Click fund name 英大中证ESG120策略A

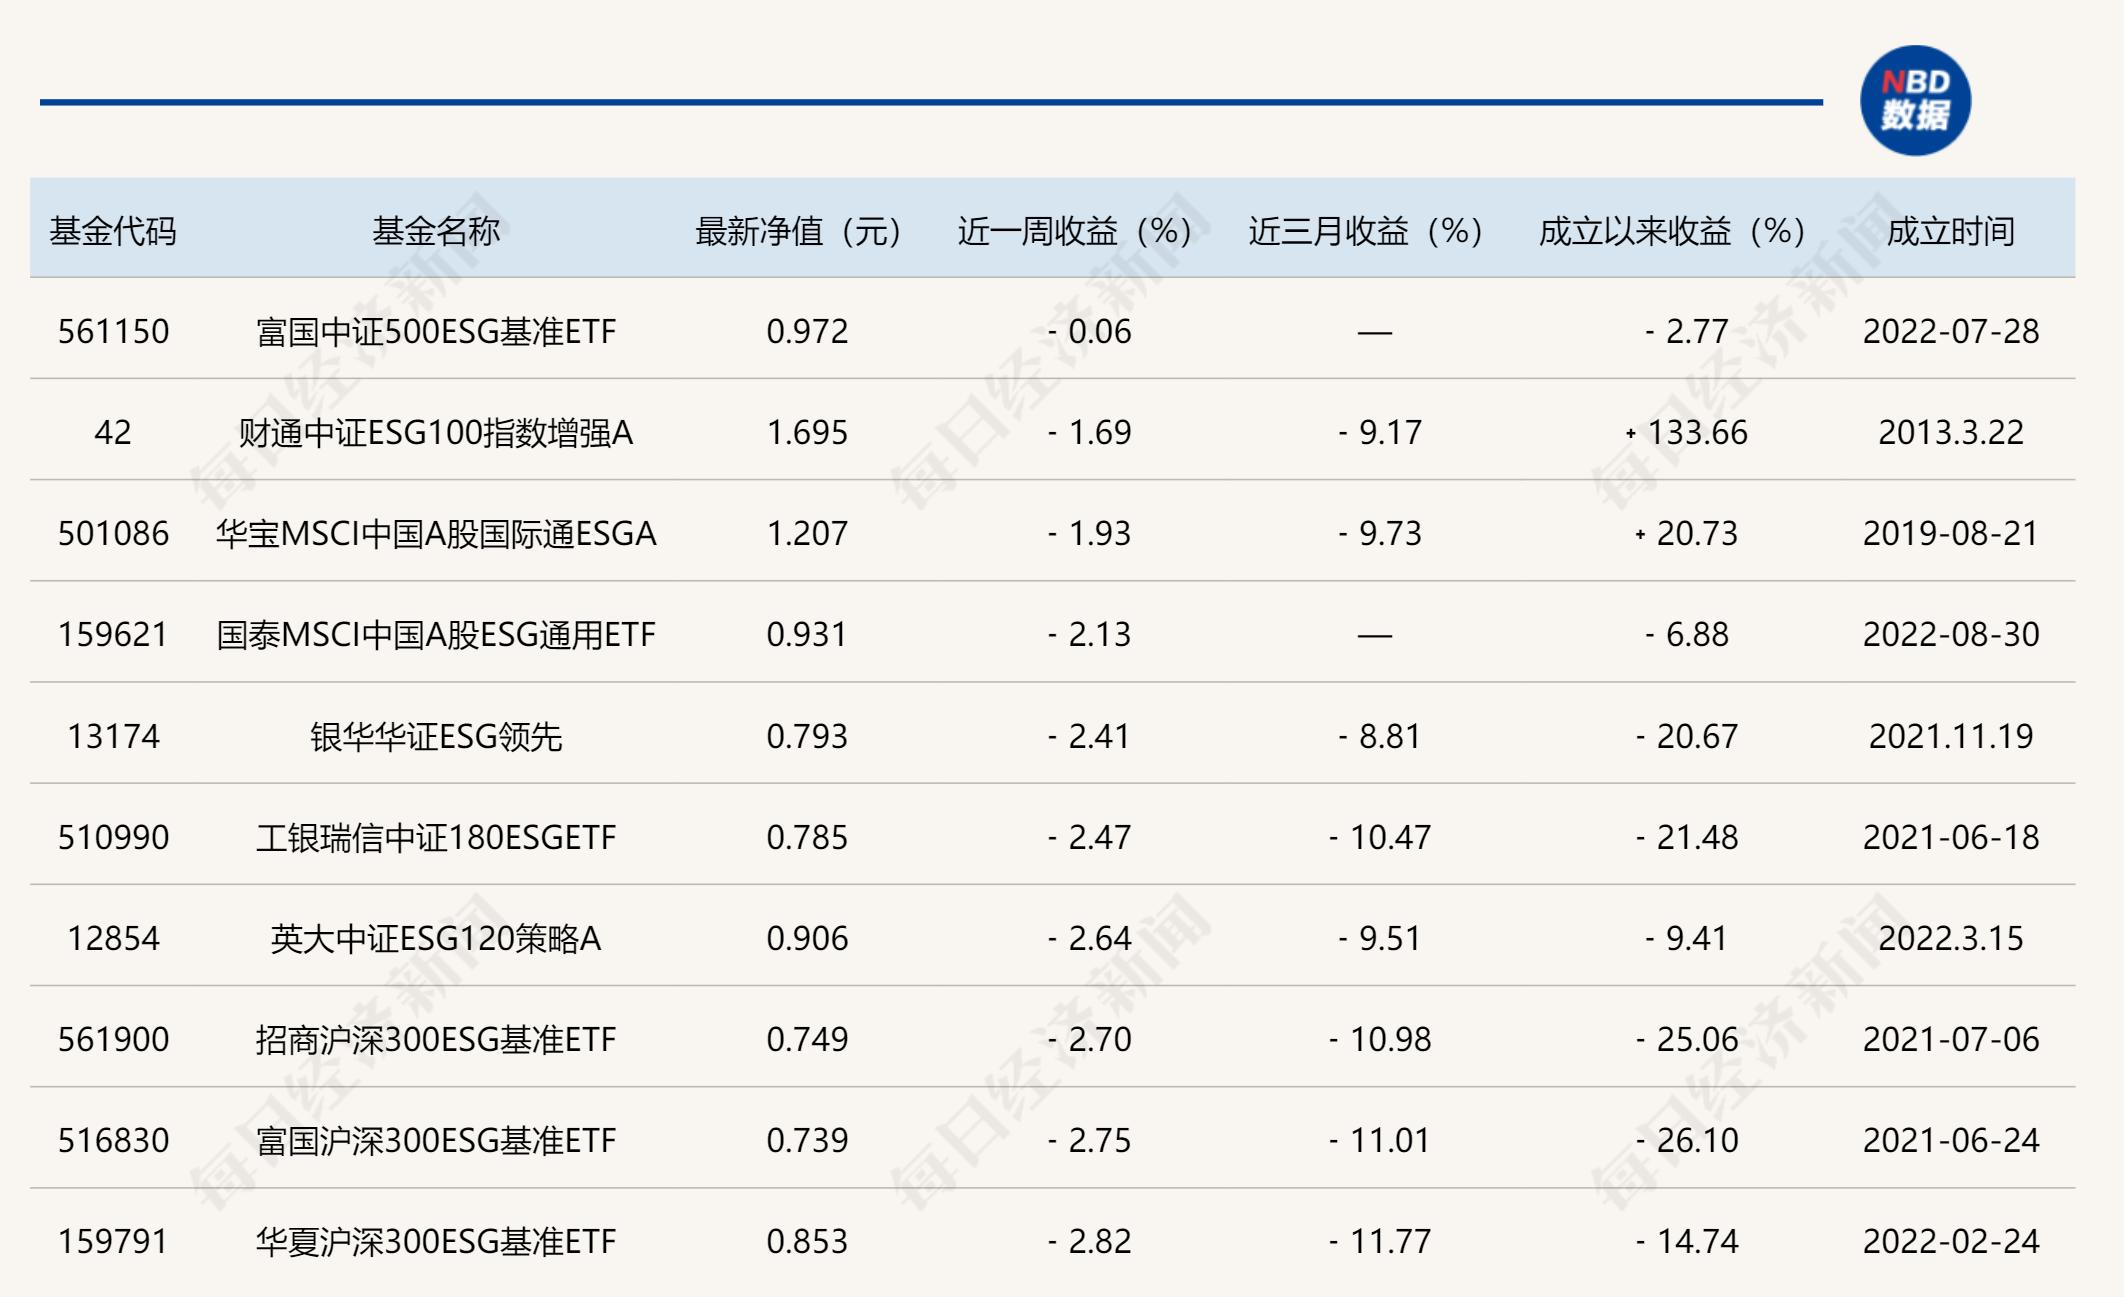click(436, 938)
